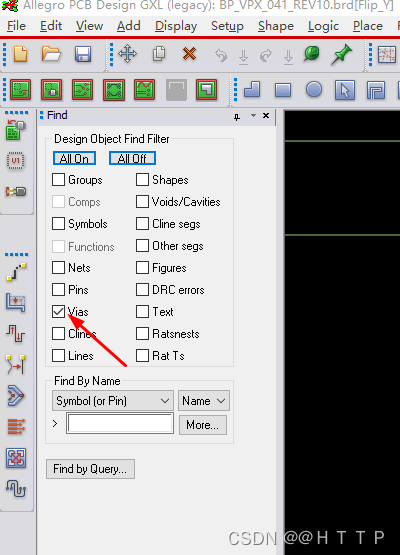Click the Save floppy disk icon
The height and width of the screenshot is (555, 400).
click(x=83, y=55)
